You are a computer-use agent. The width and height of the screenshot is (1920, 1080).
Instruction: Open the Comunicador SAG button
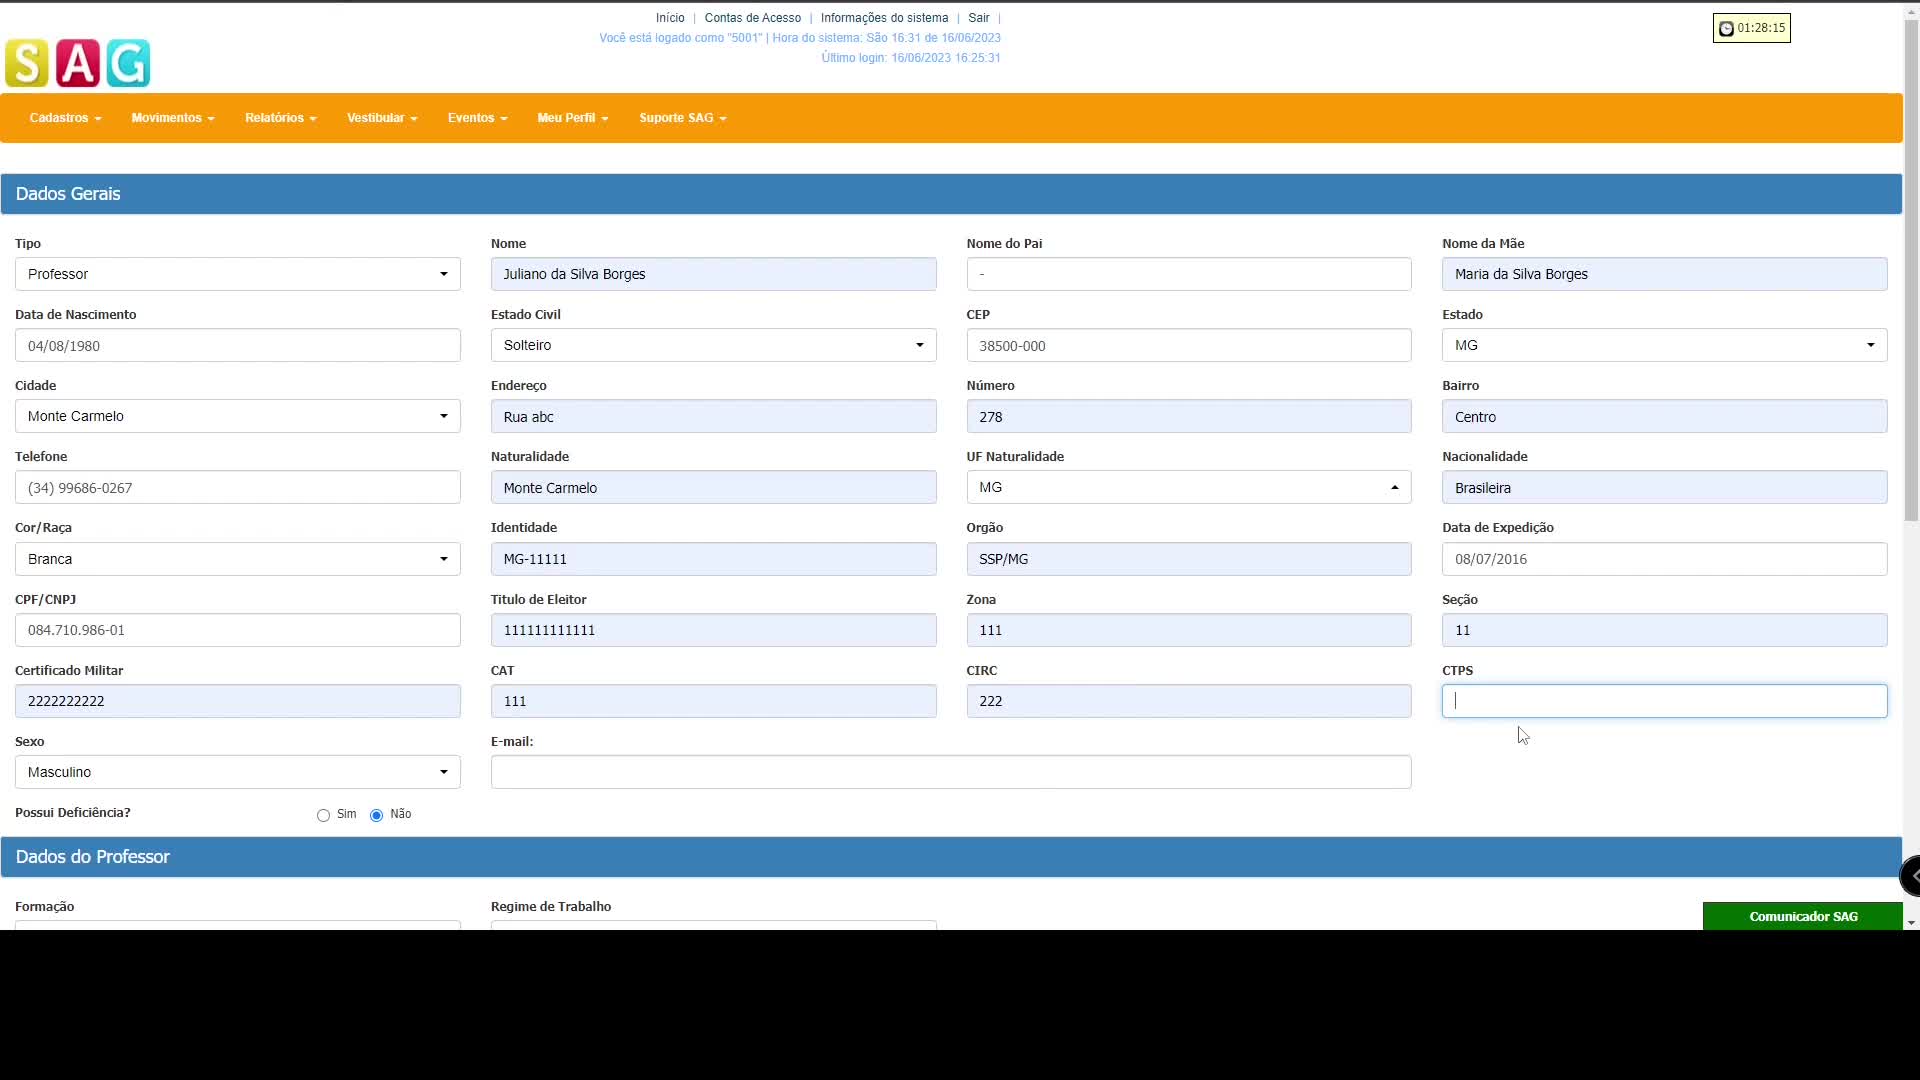[x=1803, y=916]
